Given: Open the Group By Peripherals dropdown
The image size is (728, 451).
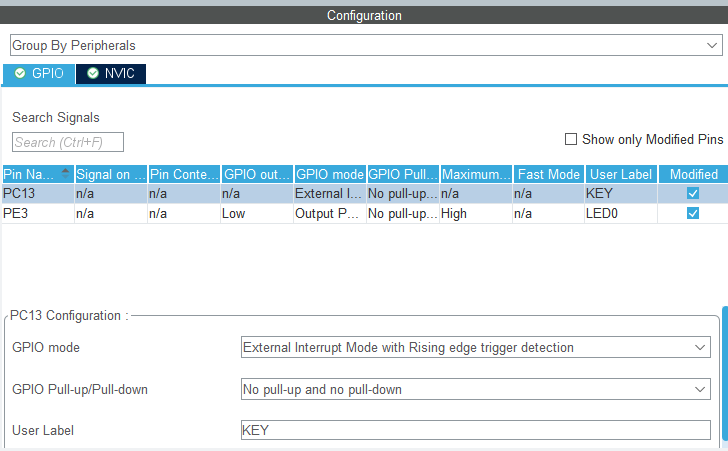Looking at the screenshot, I should [x=366, y=46].
